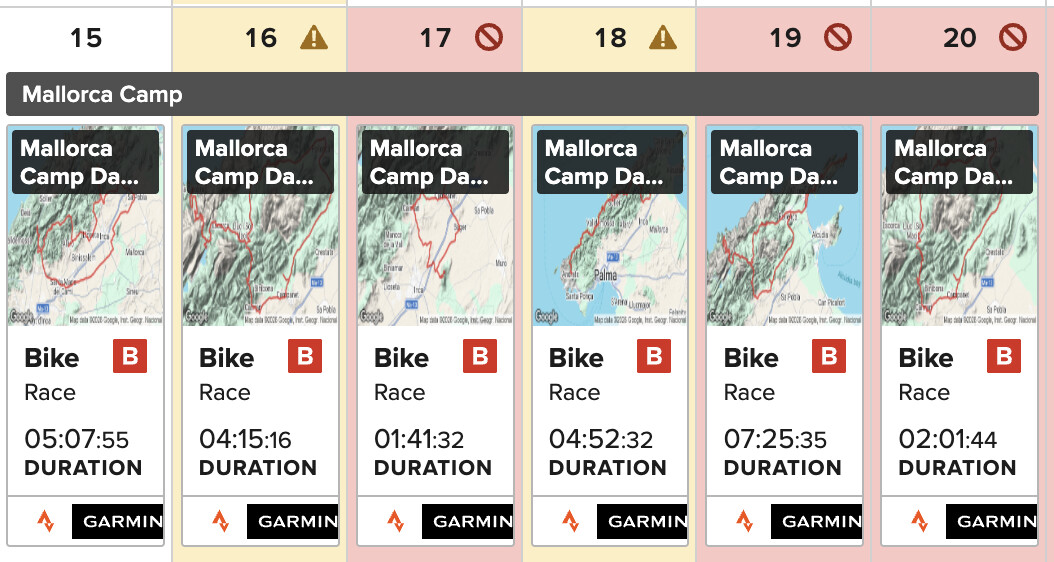1054x562 pixels.
Task: Click the prohibited circle icon on day 20
Action: [x=1013, y=38]
